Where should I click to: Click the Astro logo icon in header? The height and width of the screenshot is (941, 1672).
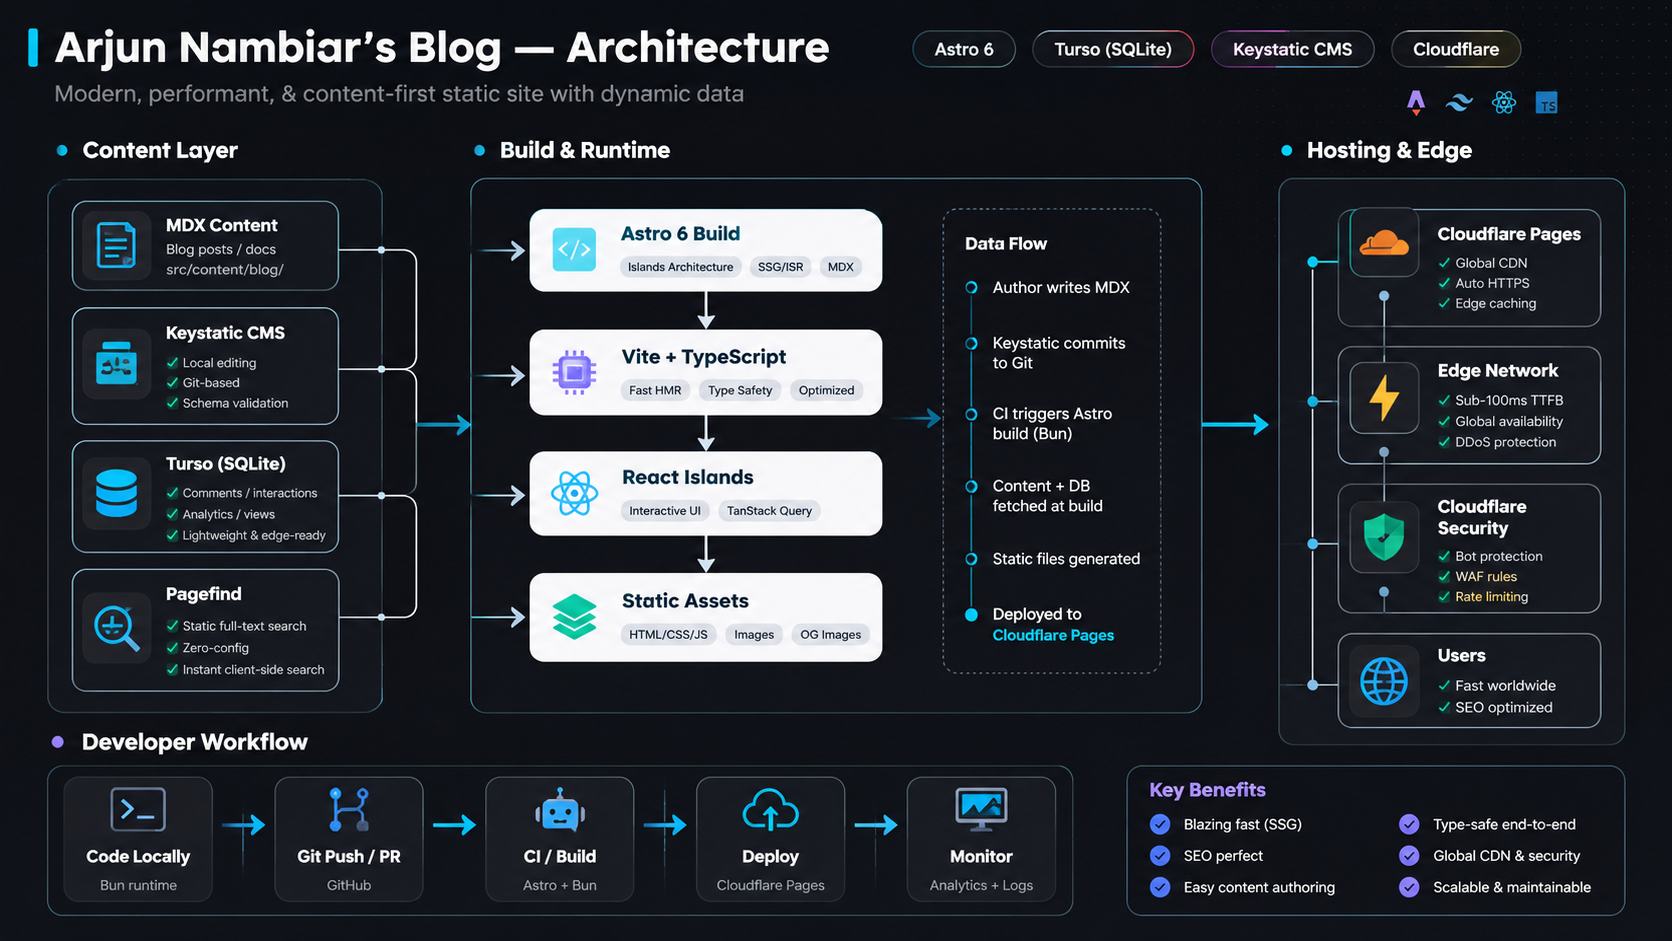pyautogui.click(x=1416, y=102)
